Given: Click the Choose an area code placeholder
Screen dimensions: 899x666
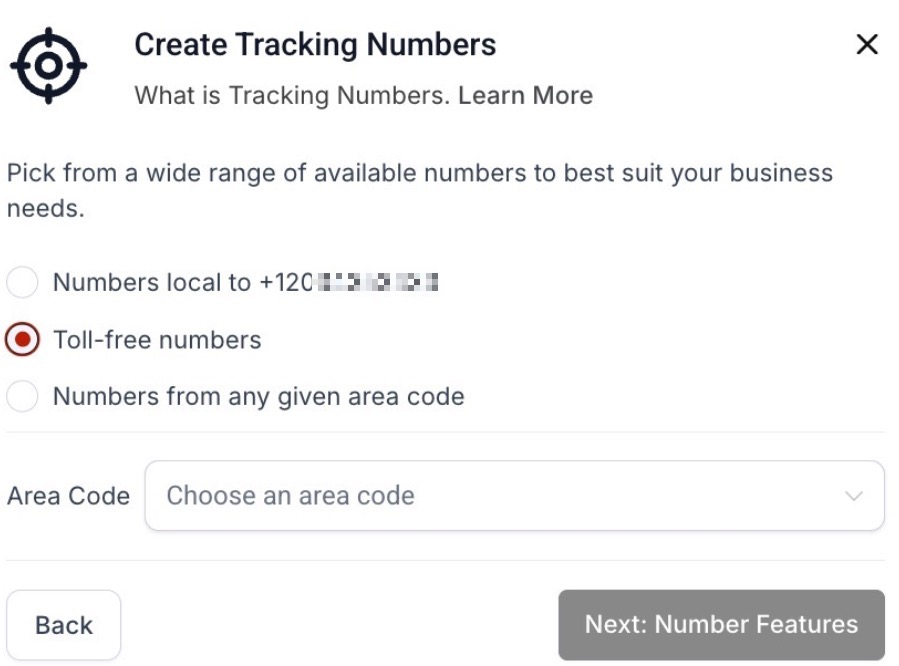Looking at the screenshot, I should (x=290, y=496).
